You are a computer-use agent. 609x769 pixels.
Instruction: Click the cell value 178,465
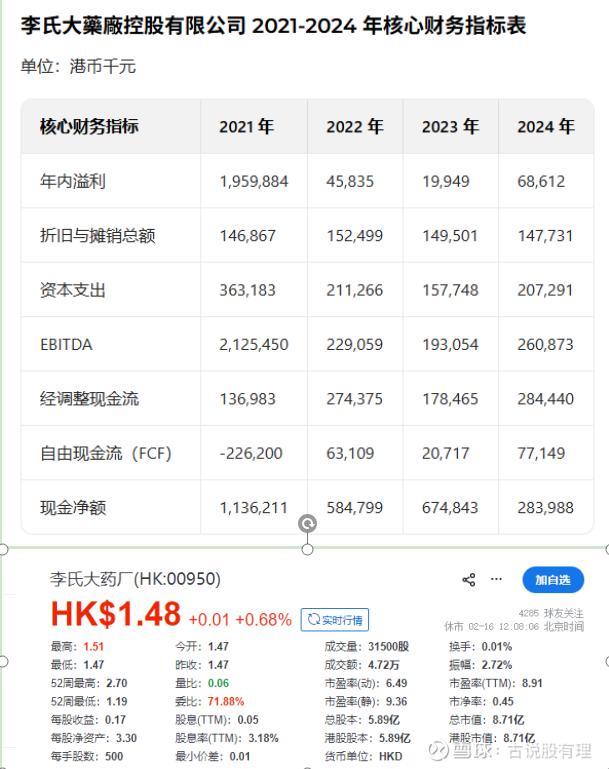[450, 399]
